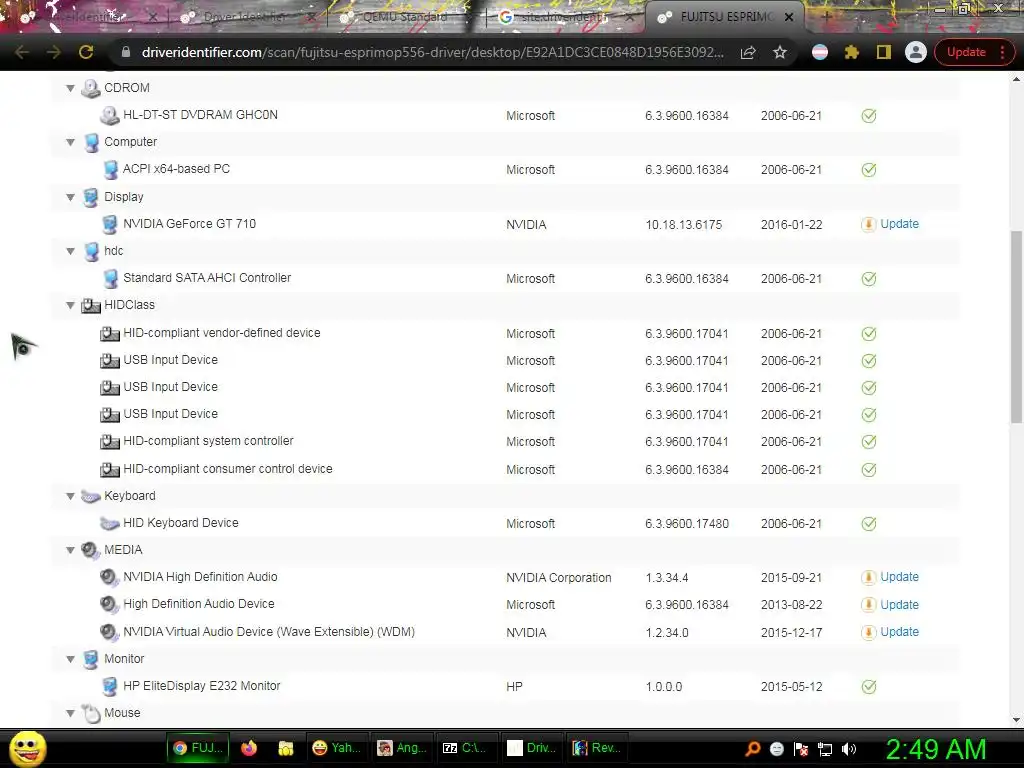
Task: Click Update link for NVIDIA High Definition Audio
Action: point(899,577)
